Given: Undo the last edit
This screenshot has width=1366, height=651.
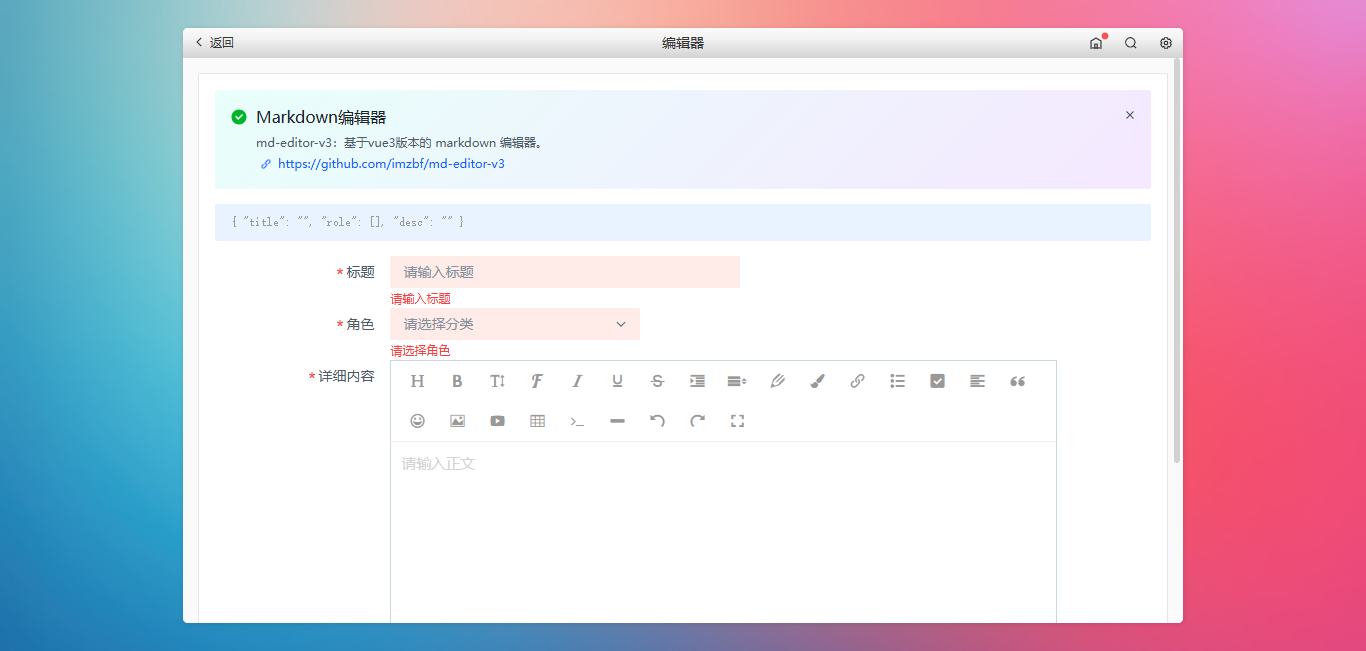Looking at the screenshot, I should pos(657,421).
